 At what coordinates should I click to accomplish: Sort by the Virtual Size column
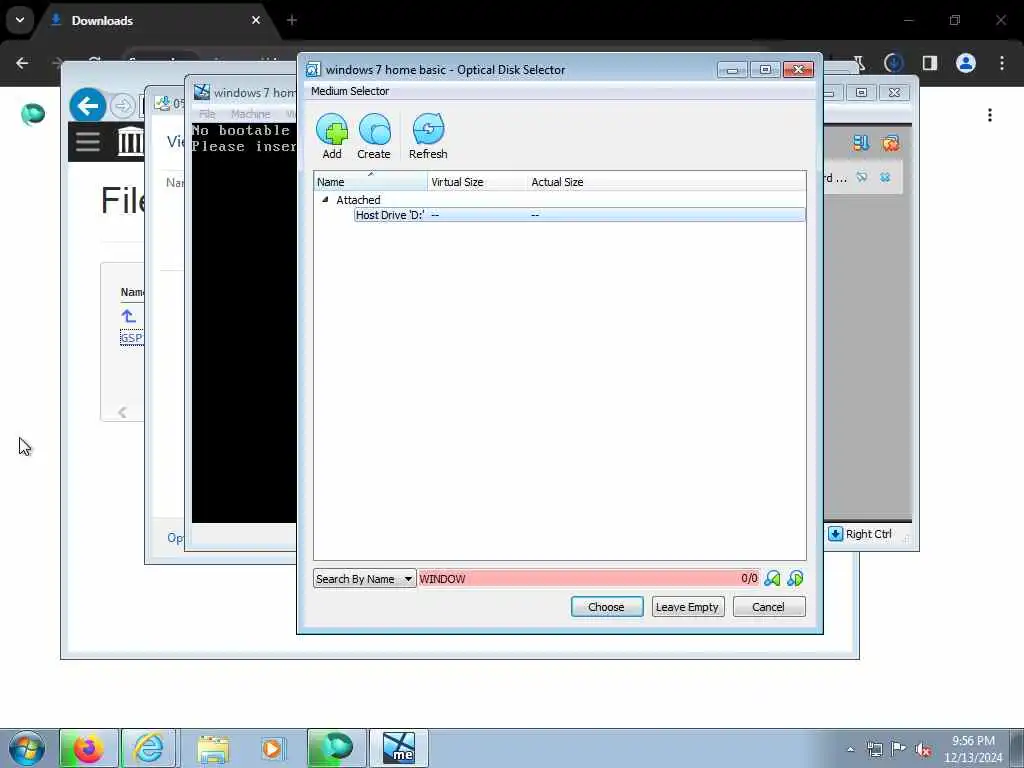[477, 182]
